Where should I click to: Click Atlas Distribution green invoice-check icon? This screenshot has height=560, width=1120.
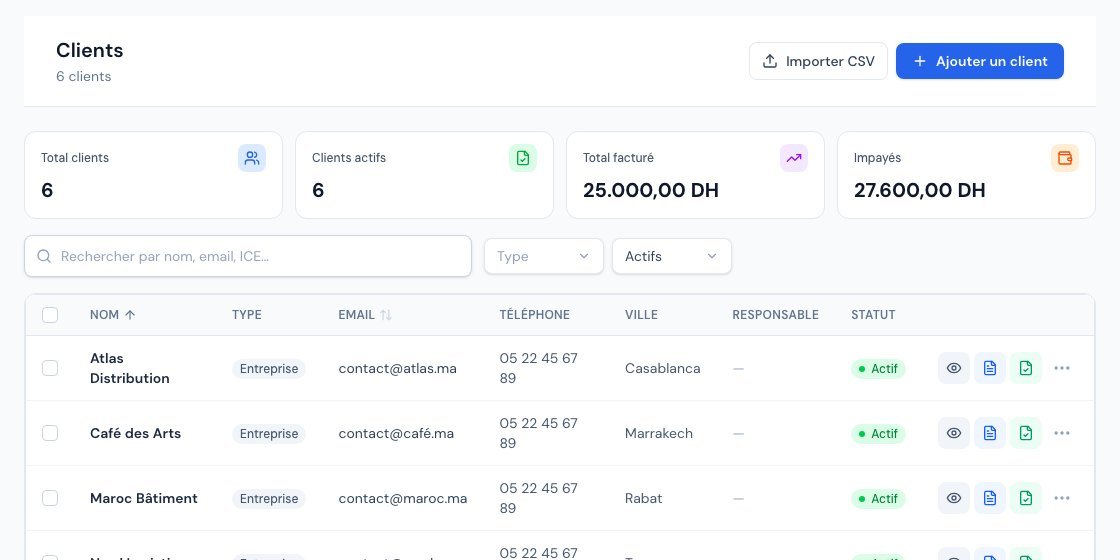(1026, 368)
